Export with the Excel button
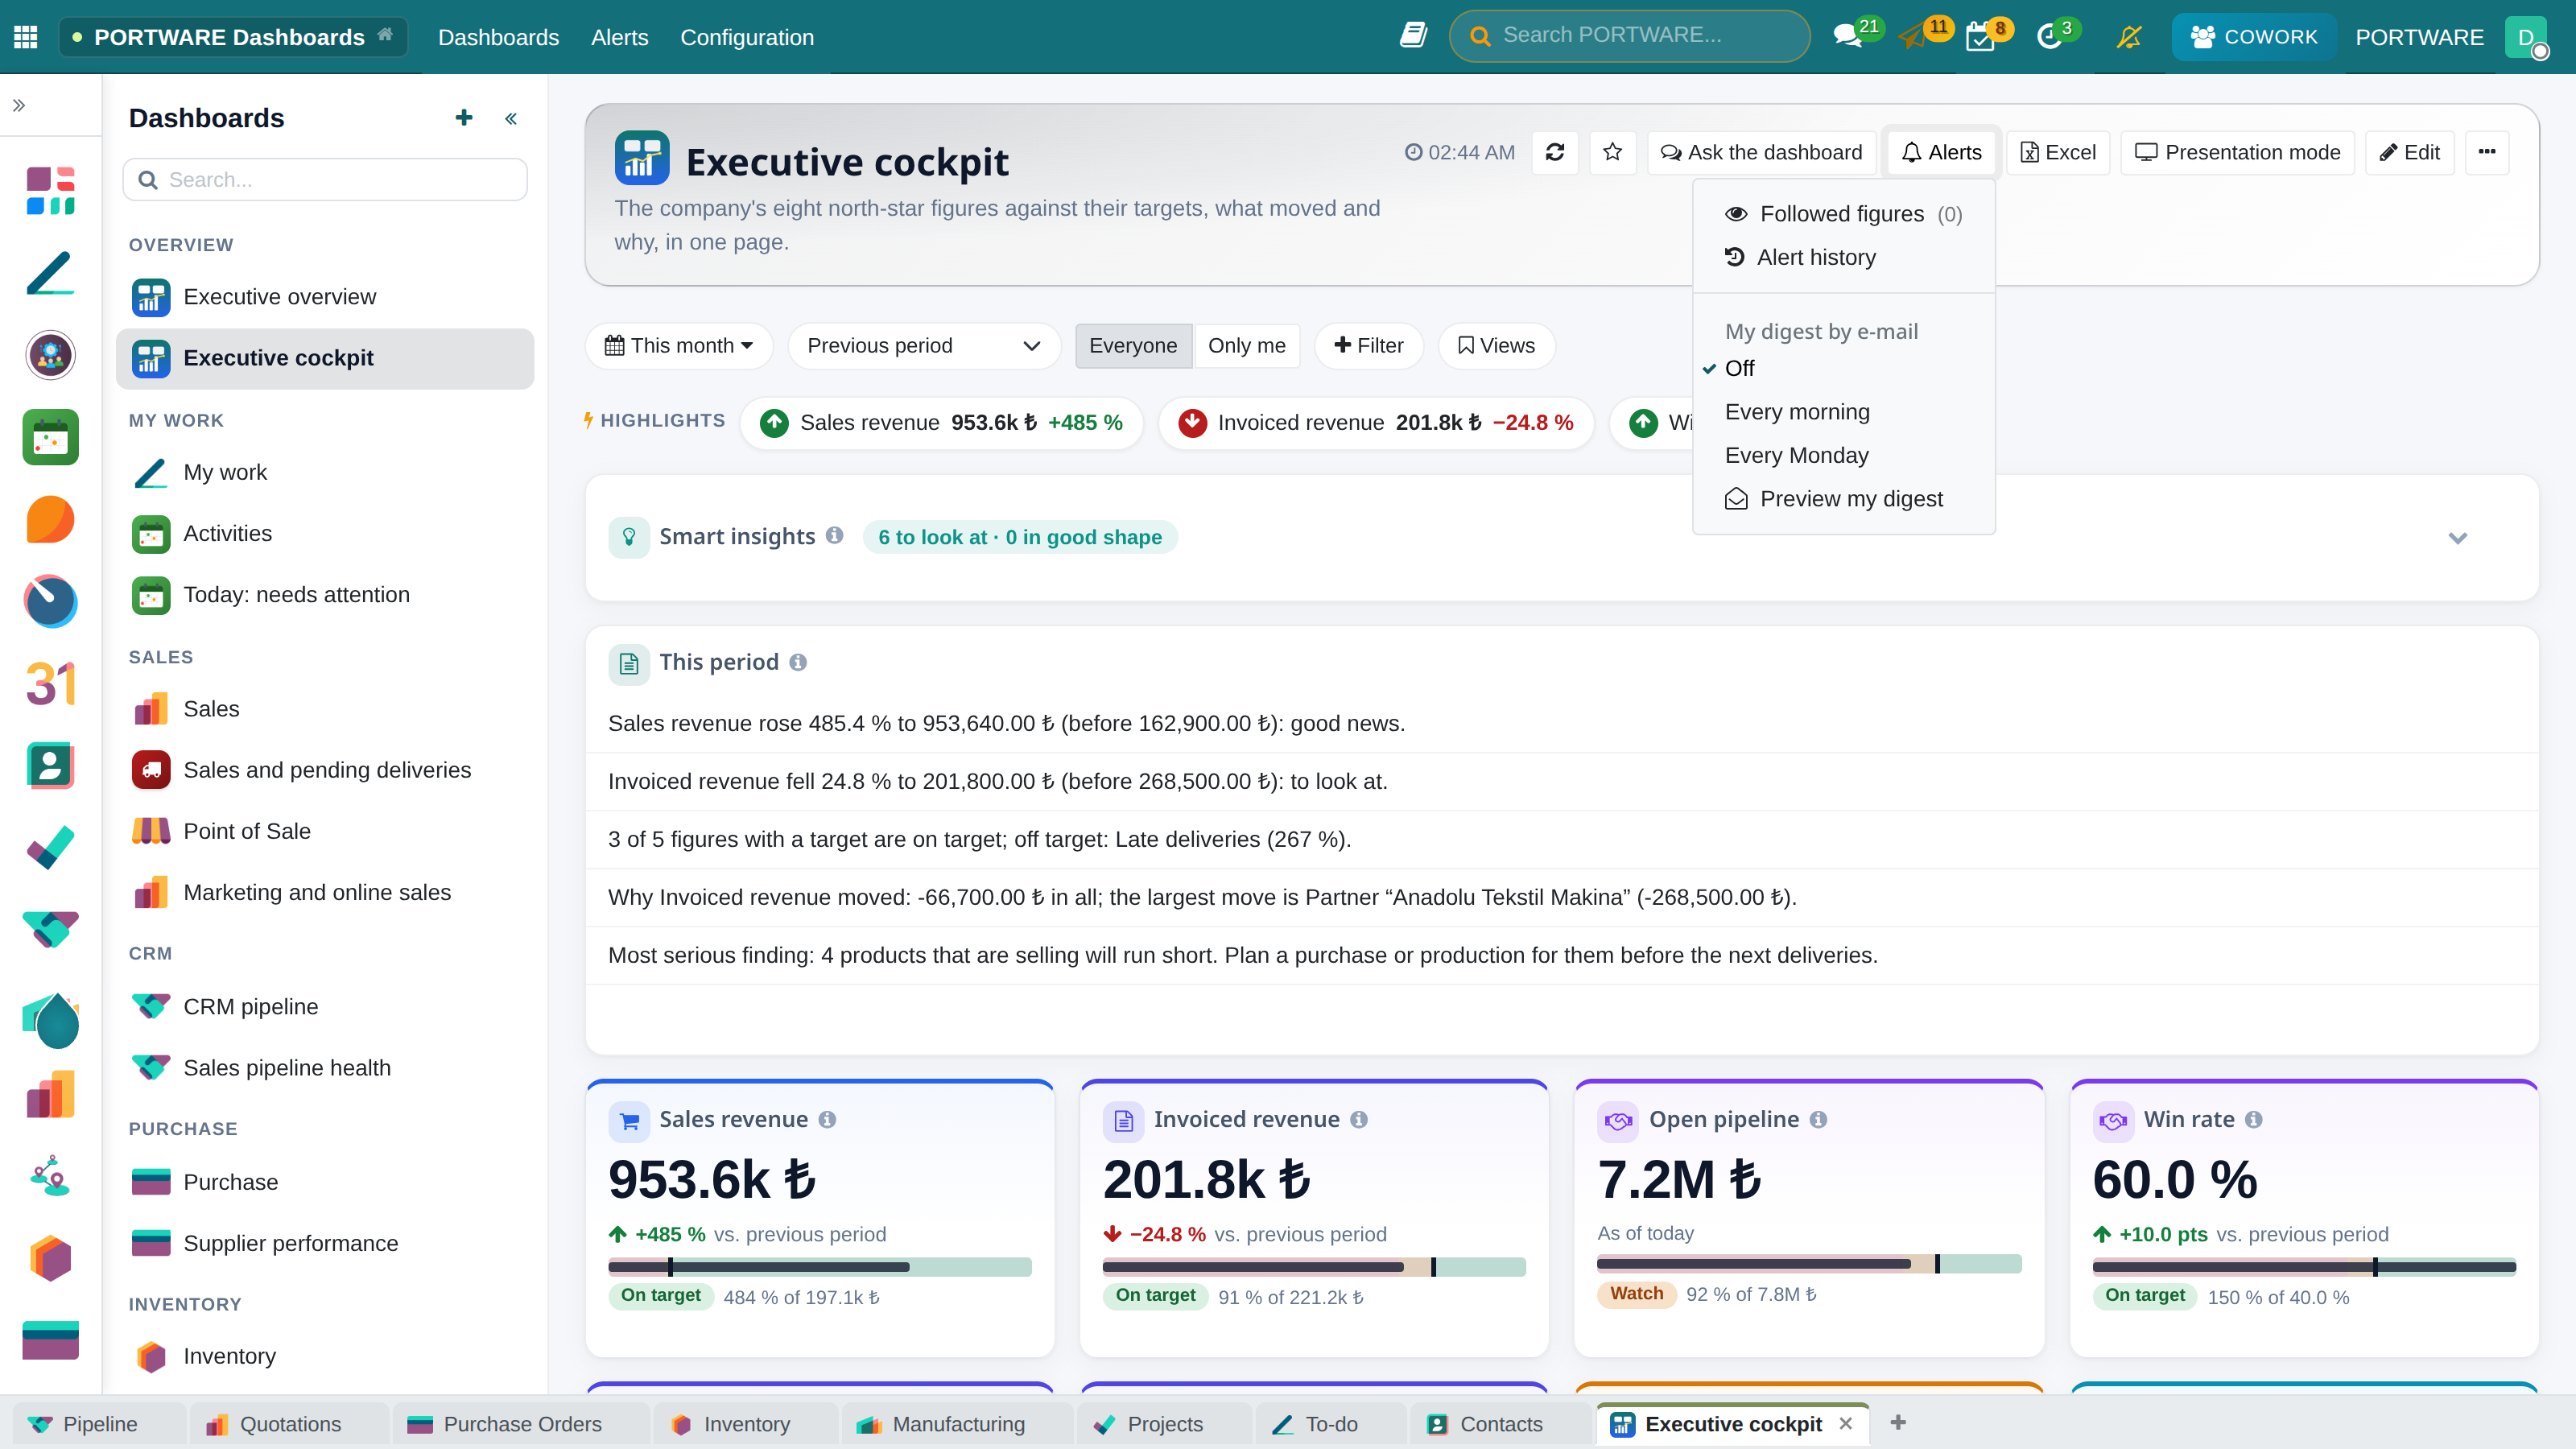 (2057, 152)
